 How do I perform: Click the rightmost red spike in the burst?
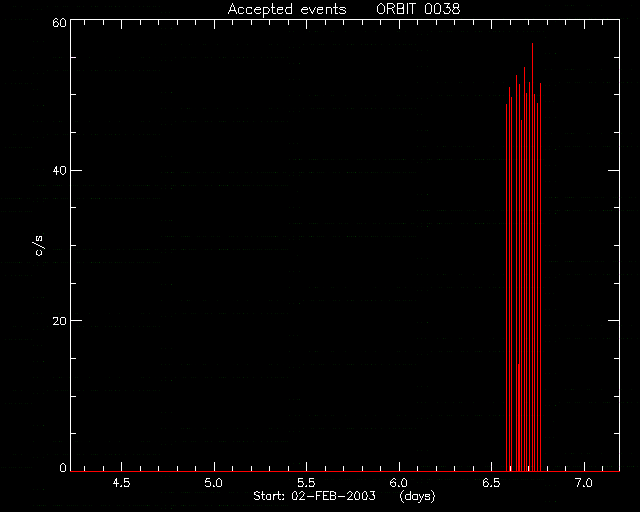tap(540, 278)
